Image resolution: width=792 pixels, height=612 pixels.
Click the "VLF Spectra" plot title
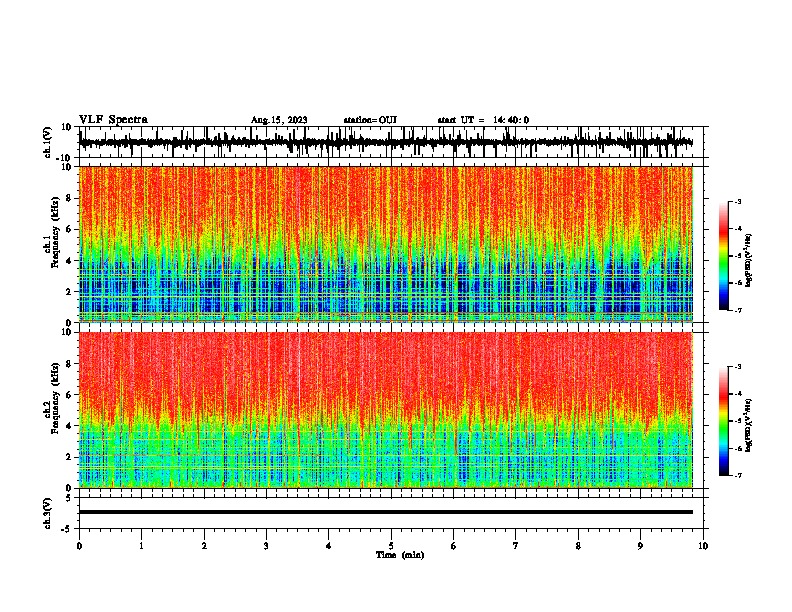click(113, 119)
